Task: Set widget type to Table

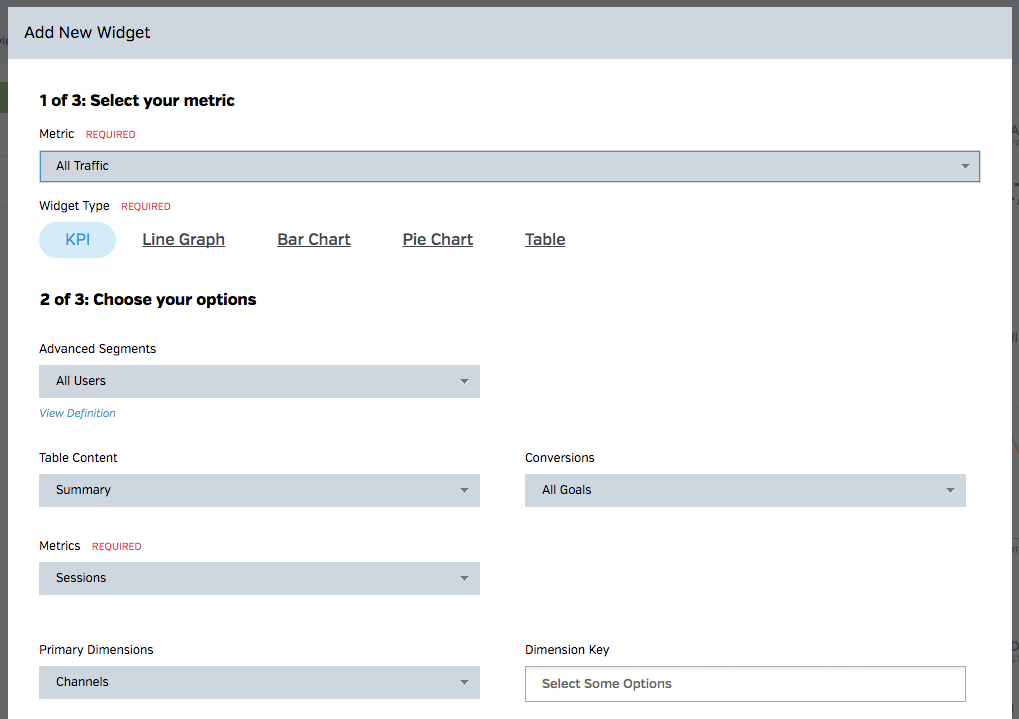Action: point(545,240)
